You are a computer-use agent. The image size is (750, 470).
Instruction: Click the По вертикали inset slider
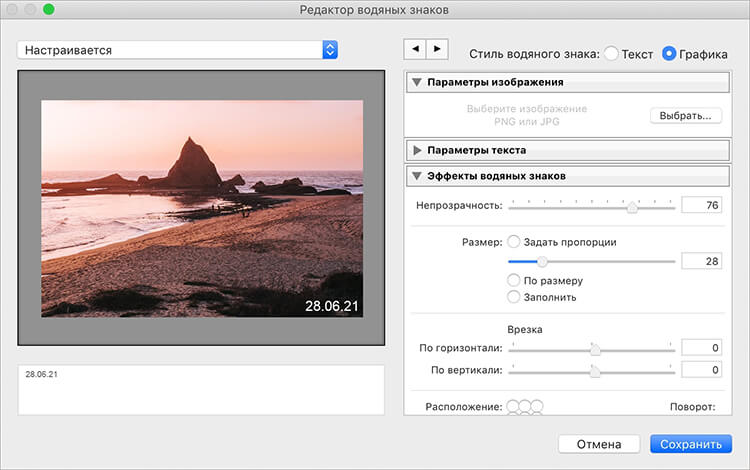592,371
